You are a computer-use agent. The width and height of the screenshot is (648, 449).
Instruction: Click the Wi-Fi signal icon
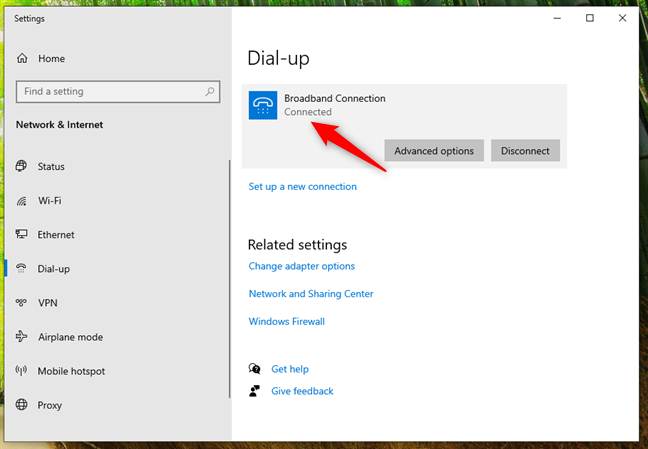point(21,201)
